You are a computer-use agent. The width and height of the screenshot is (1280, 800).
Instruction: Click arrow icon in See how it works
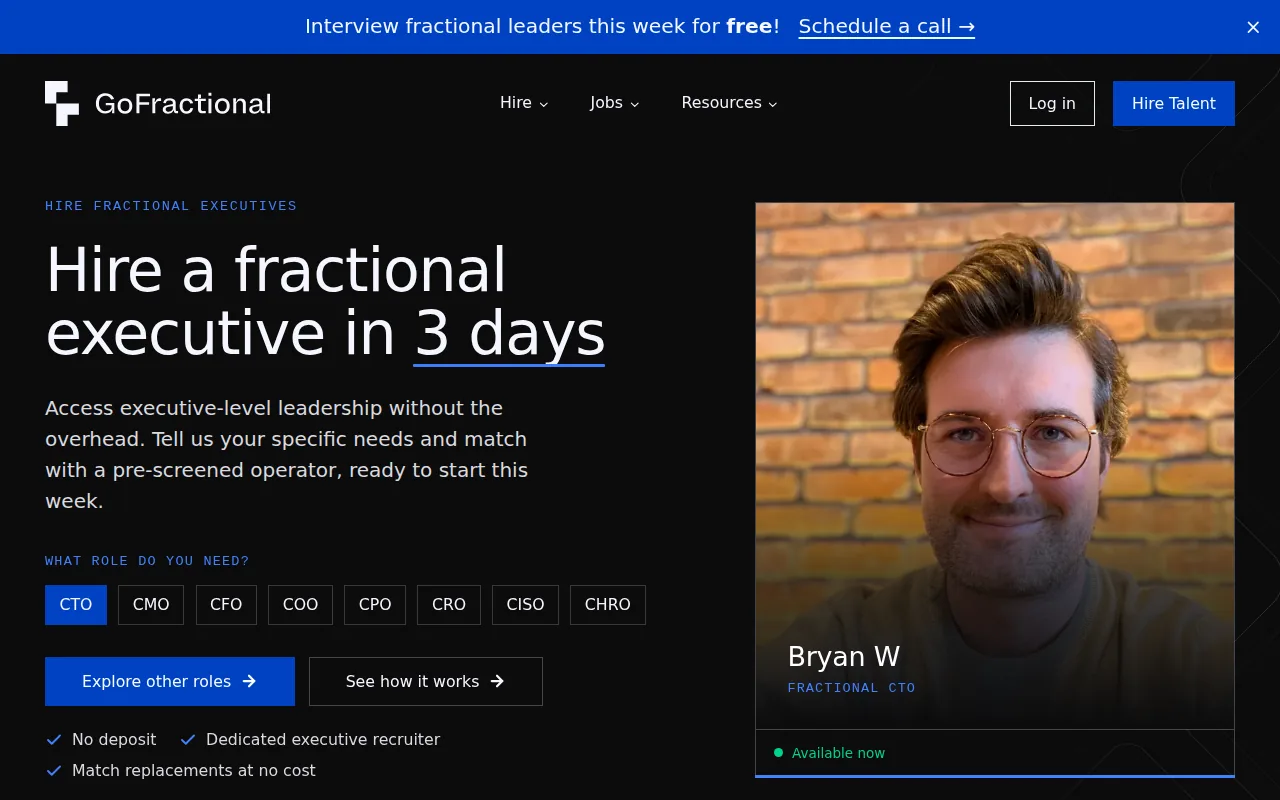[x=497, y=681]
